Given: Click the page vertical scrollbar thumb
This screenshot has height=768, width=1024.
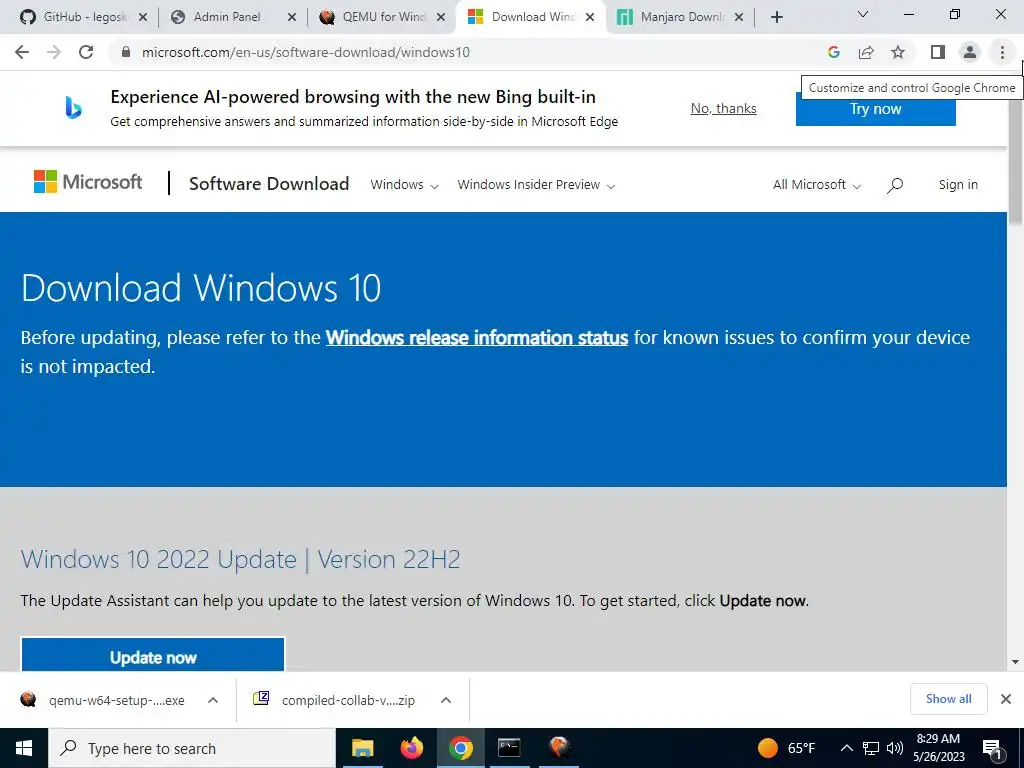Looking at the screenshot, I should point(1016,157).
